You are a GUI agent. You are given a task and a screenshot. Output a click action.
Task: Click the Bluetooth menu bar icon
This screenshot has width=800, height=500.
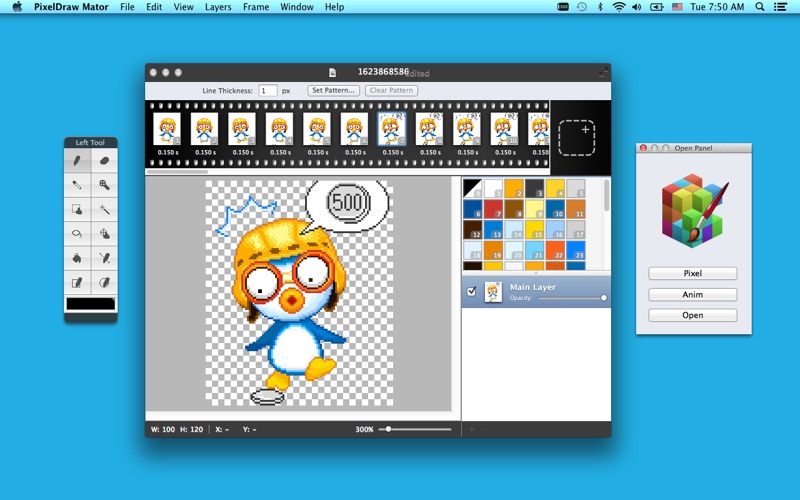(x=600, y=7)
